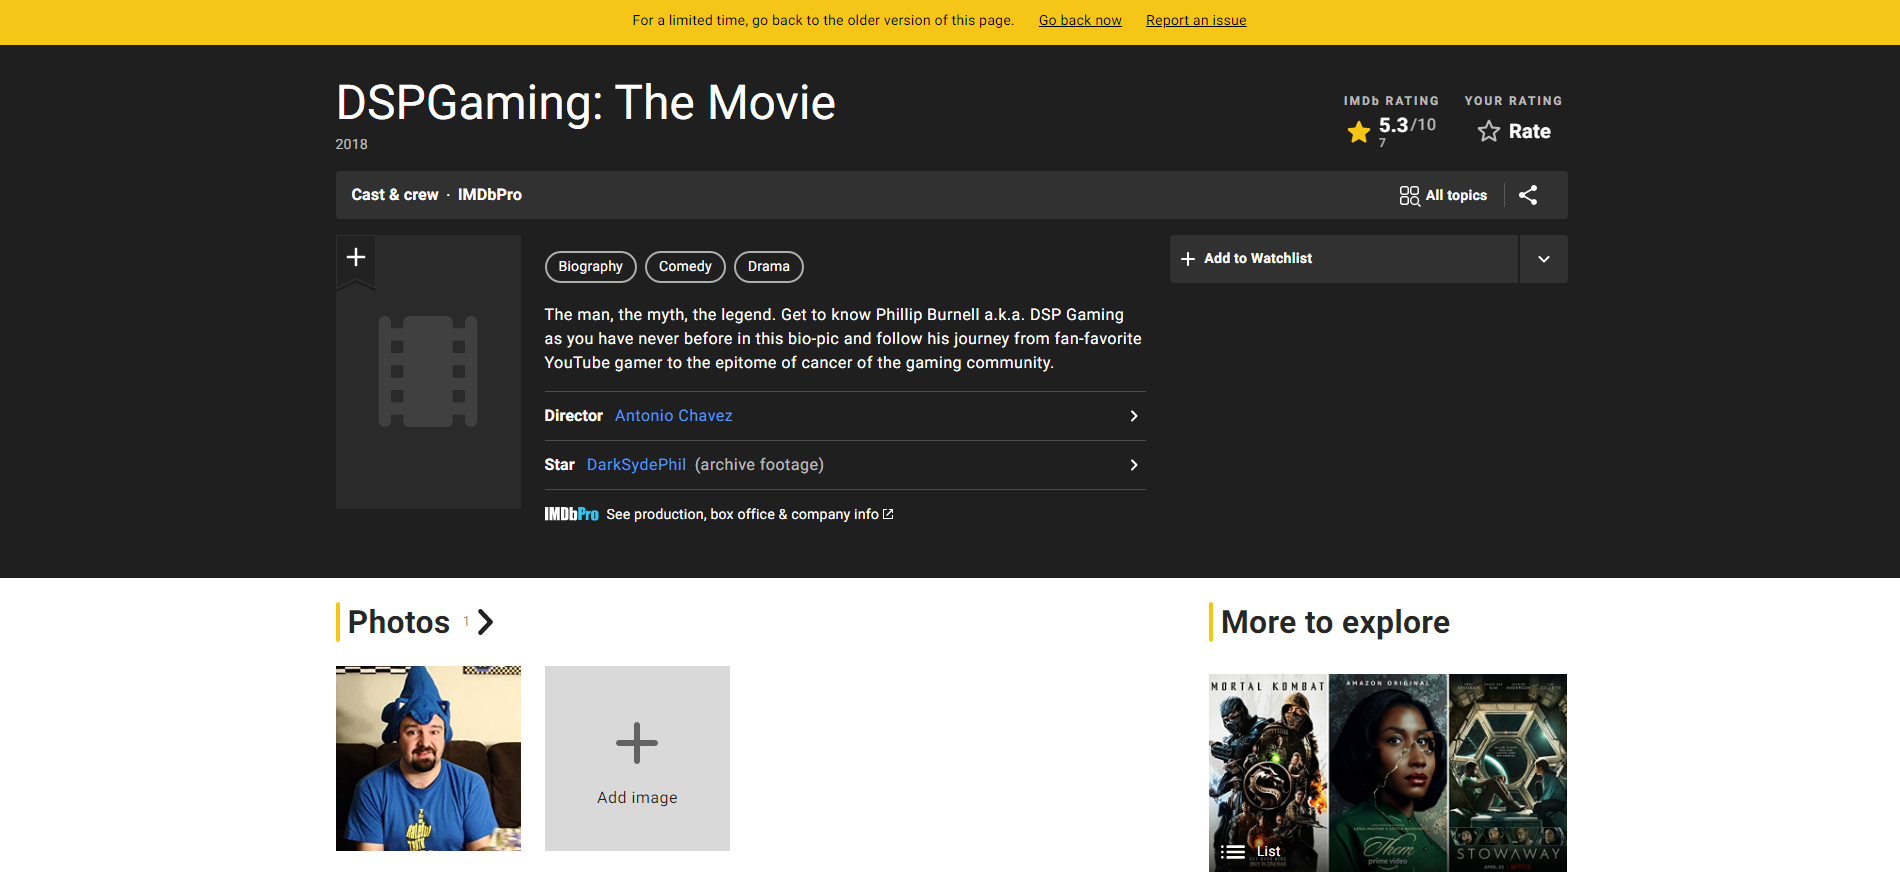The width and height of the screenshot is (1900, 872).
Task: Select the Biography genre chip
Action: (x=591, y=267)
